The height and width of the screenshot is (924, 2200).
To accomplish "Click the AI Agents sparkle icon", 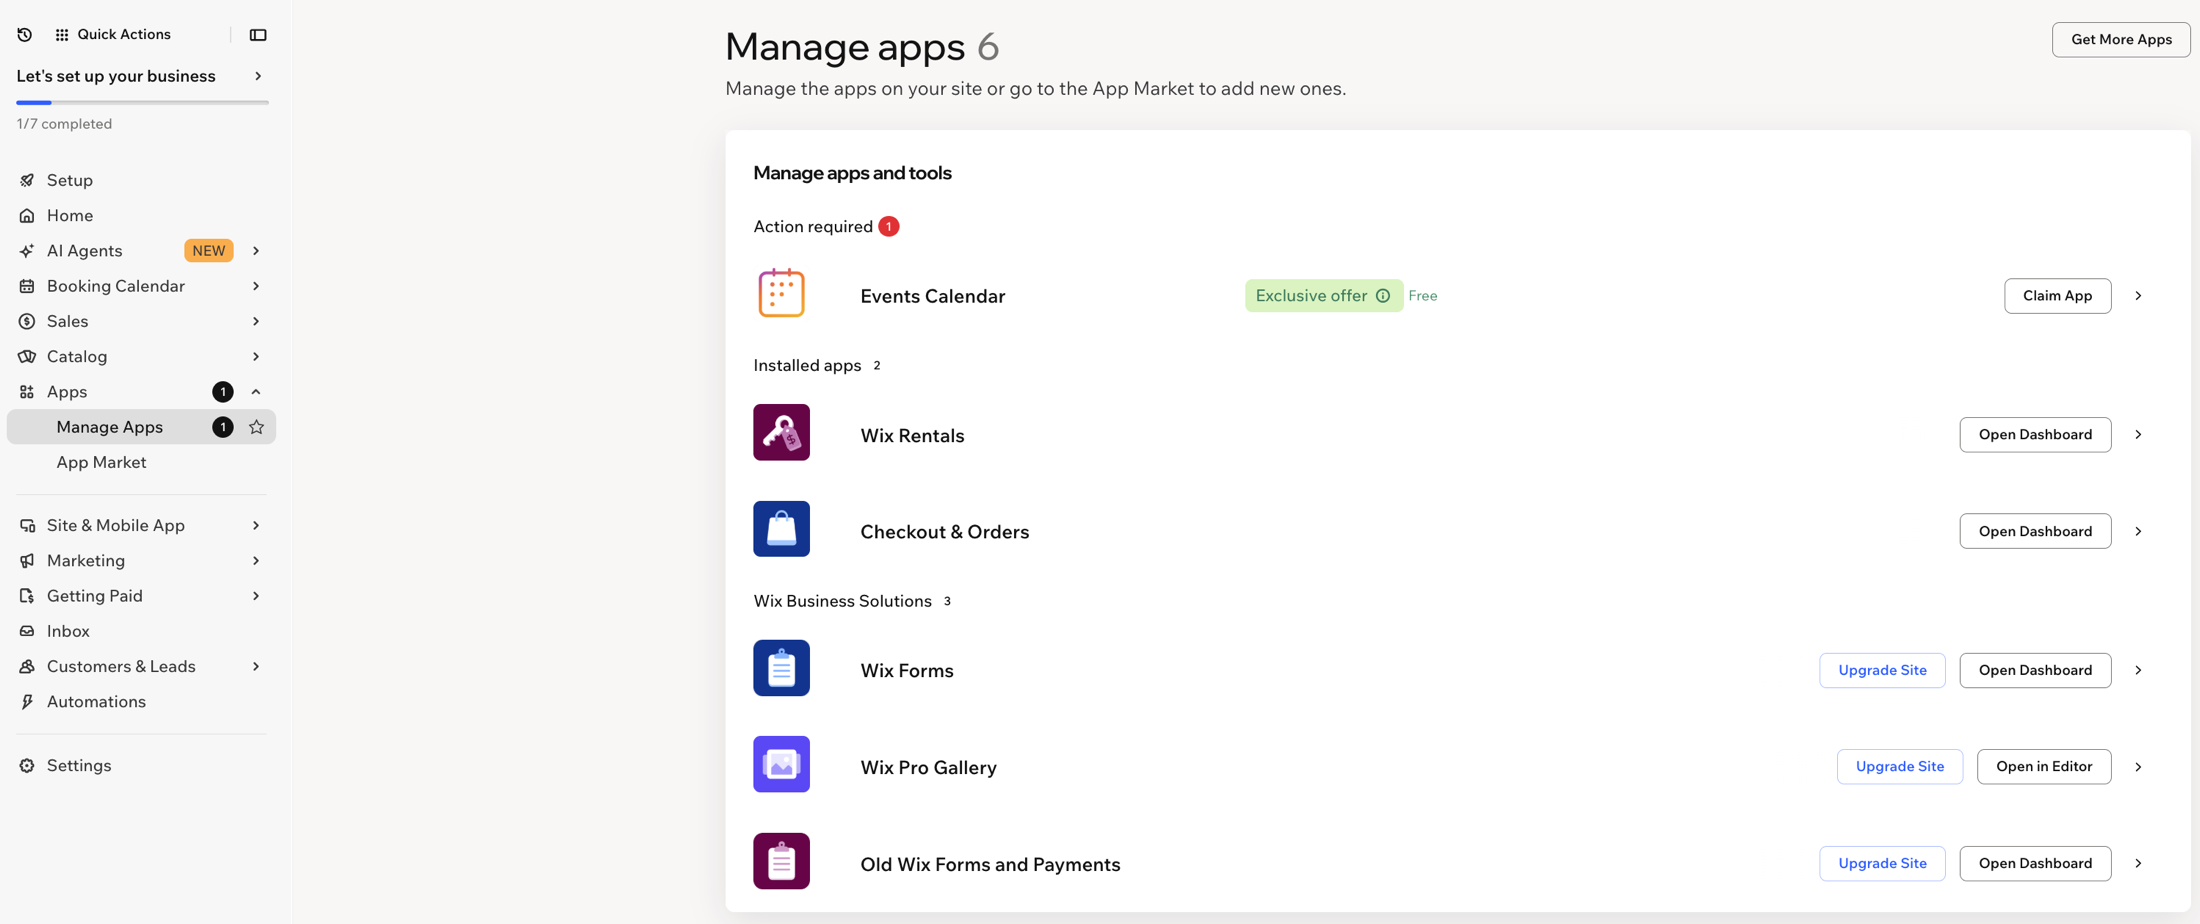I will [x=27, y=251].
